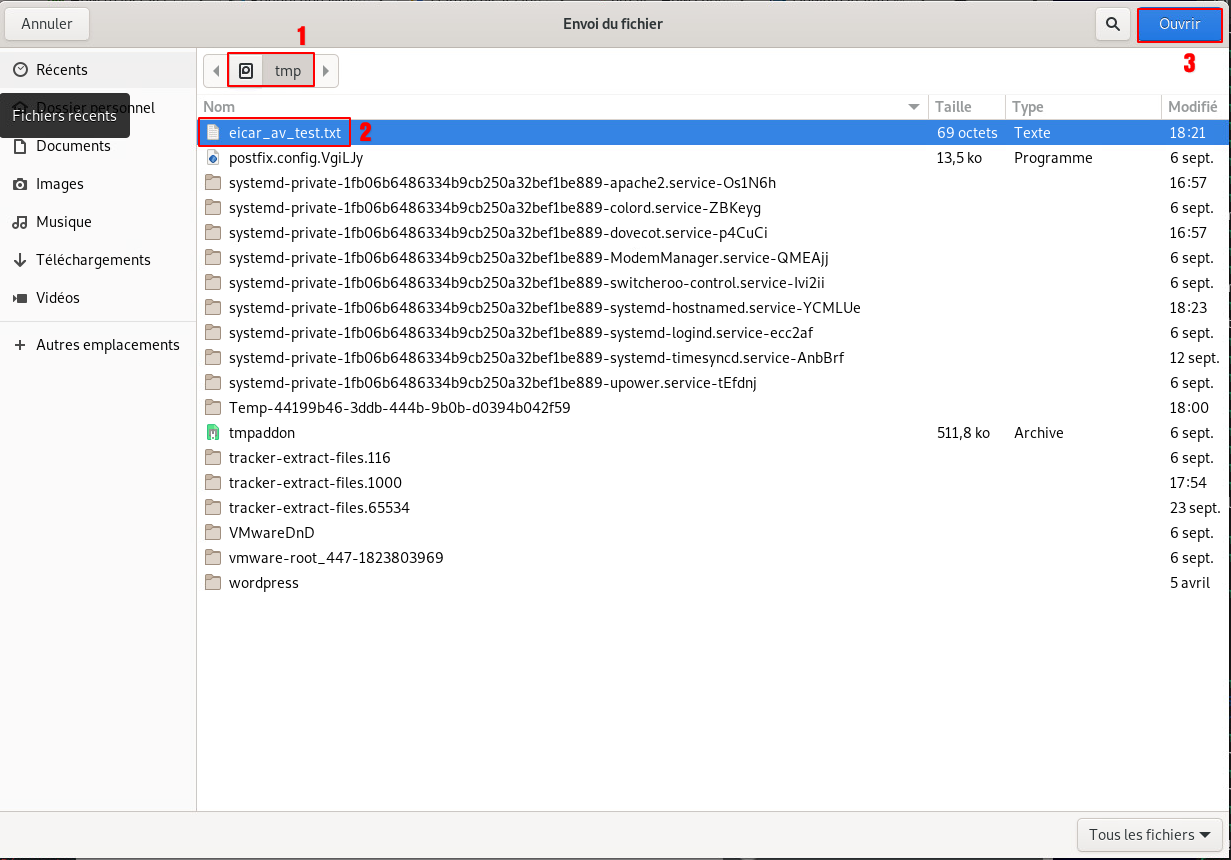Go to Téléchargements in sidebar
Image resolution: width=1231 pixels, height=860 pixels.
(93, 260)
